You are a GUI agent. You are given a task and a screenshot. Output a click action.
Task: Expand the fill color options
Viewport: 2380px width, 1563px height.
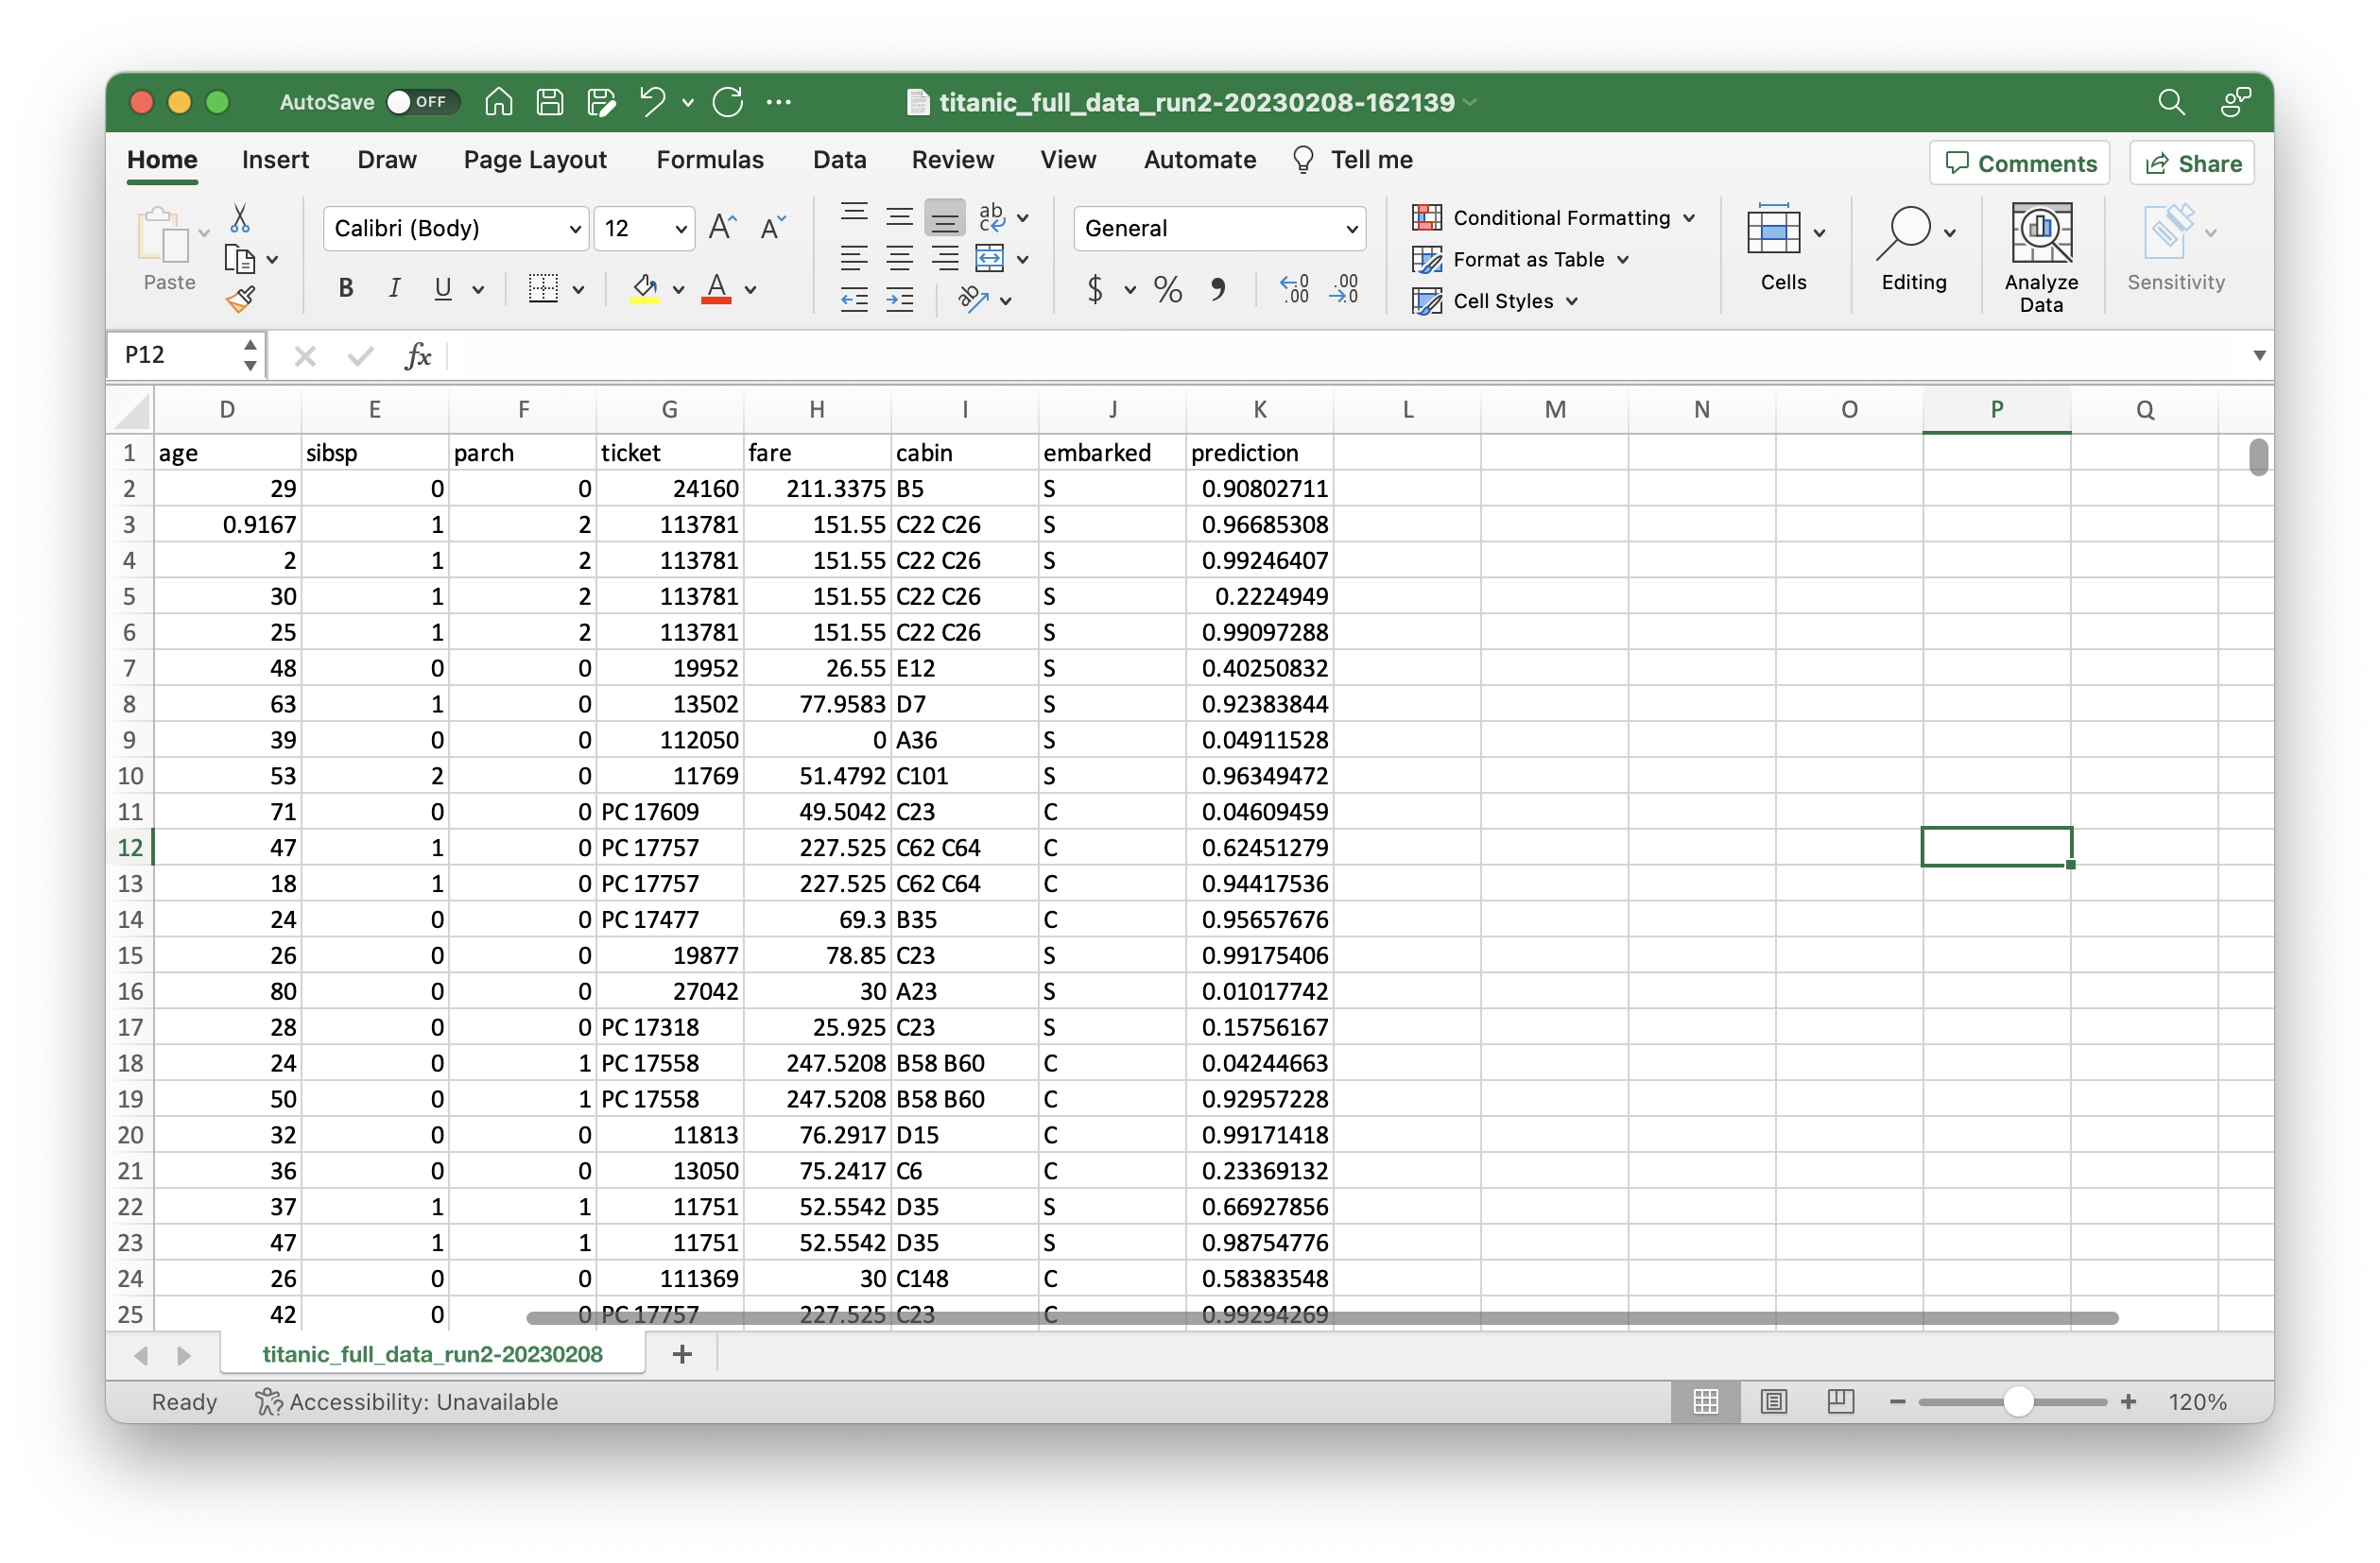click(678, 291)
